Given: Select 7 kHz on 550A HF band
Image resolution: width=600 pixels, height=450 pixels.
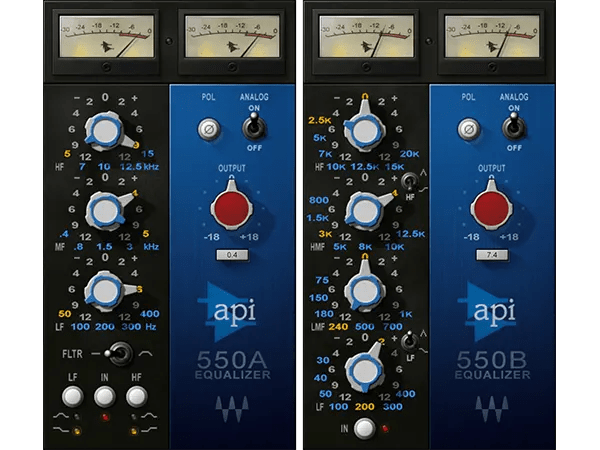Looking at the screenshot, I should 82,167.
